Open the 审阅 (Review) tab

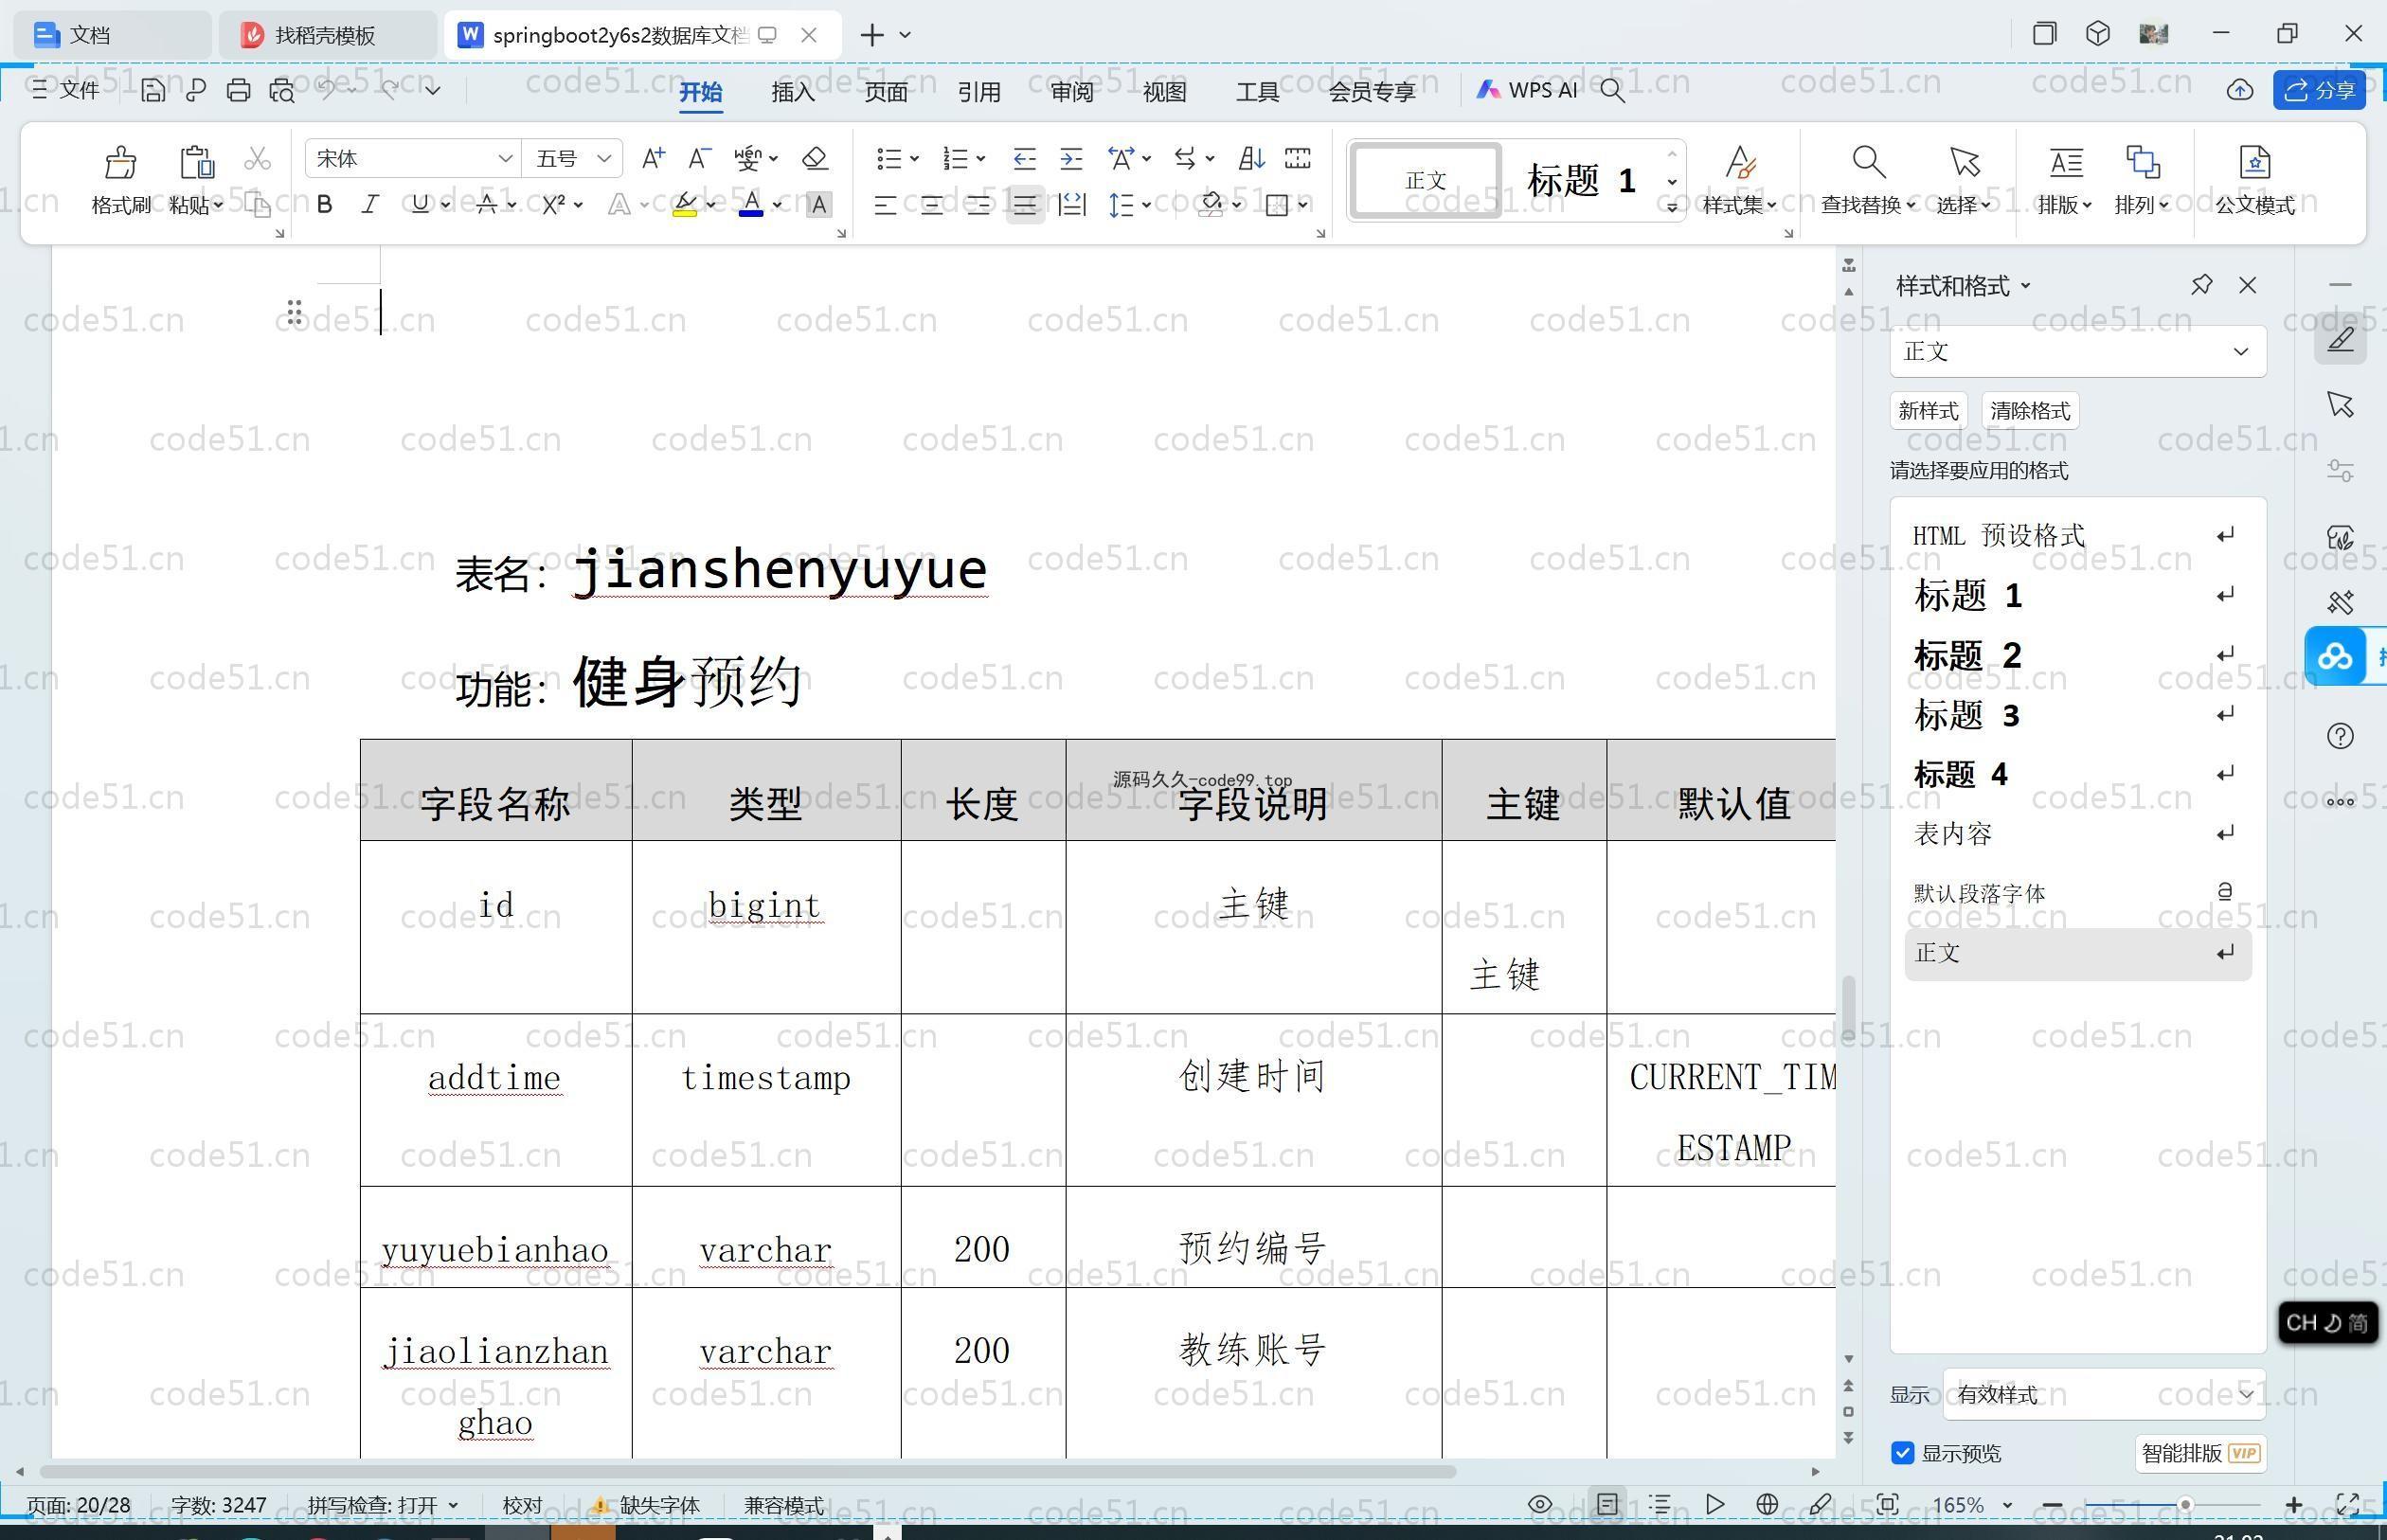pos(1072,92)
